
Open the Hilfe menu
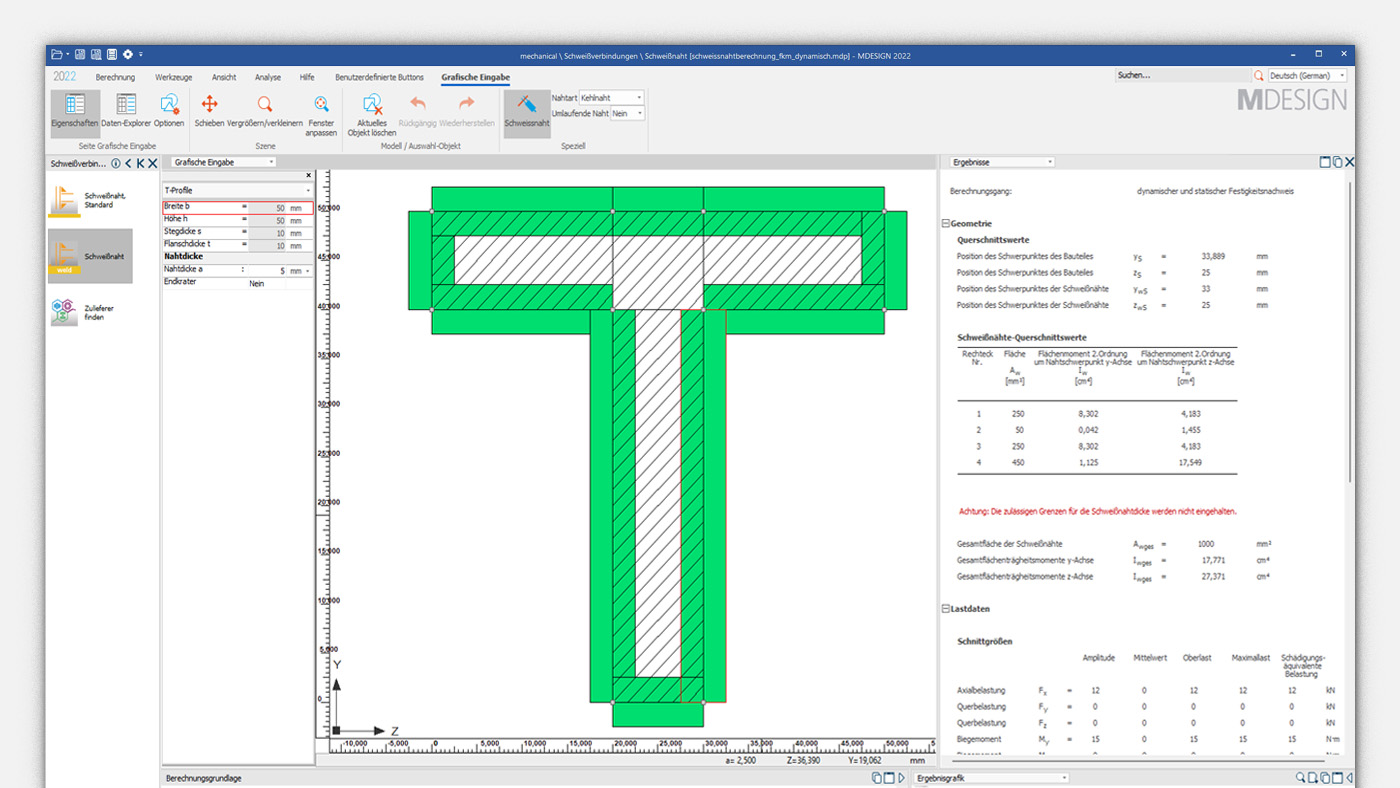pyautogui.click(x=307, y=77)
